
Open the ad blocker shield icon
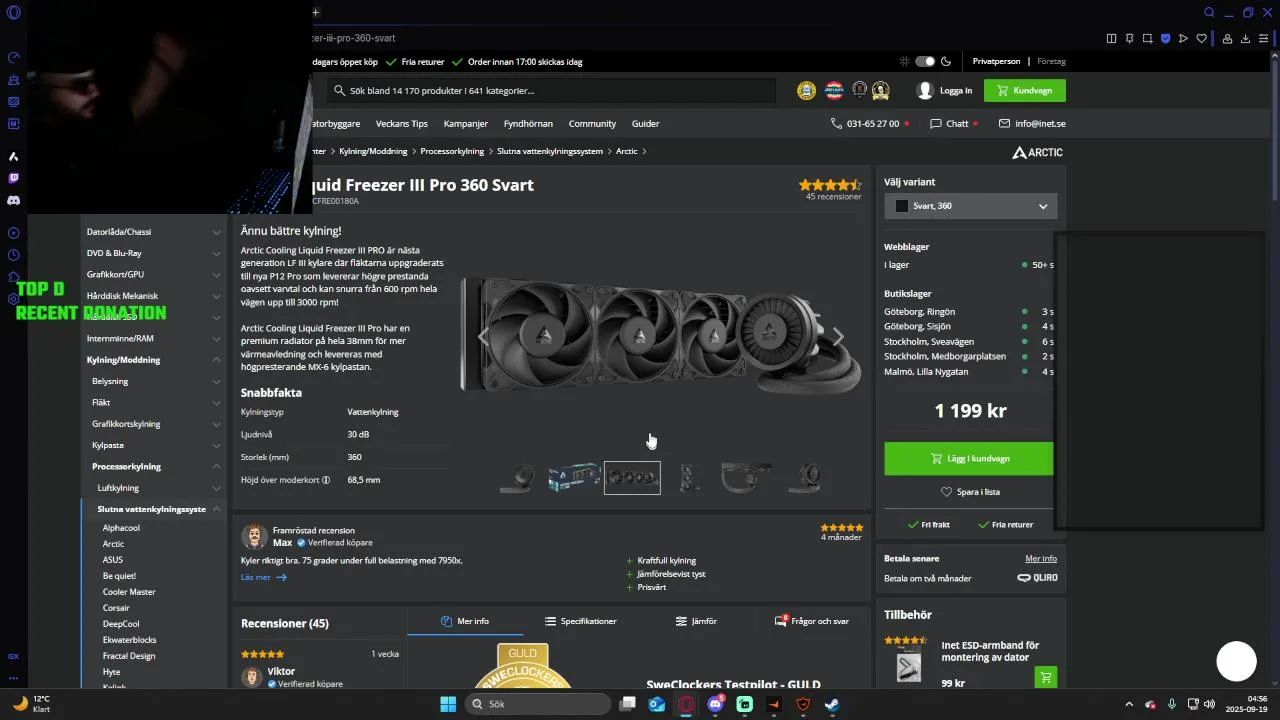(1165, 39)
